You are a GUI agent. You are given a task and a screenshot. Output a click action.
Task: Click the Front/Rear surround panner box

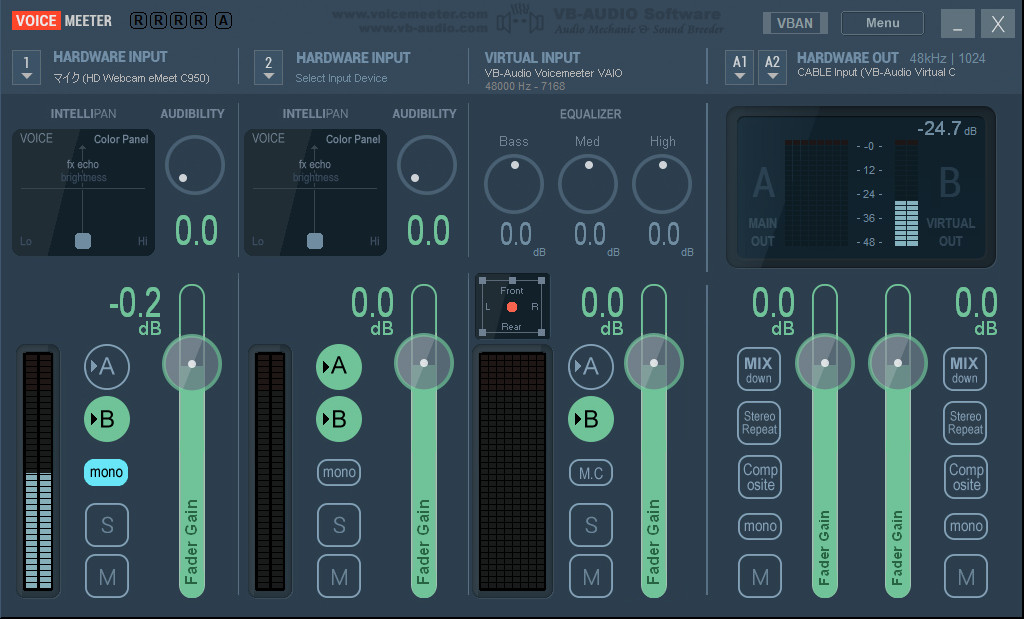point(512,306)
